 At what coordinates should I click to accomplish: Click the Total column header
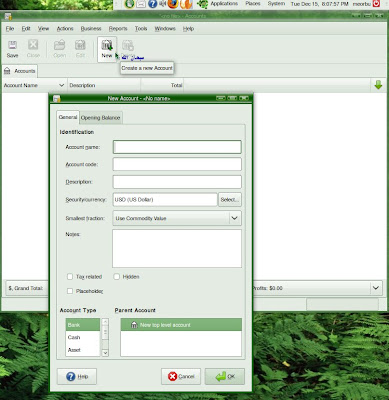pyautogui.click(x=162, y=85)
